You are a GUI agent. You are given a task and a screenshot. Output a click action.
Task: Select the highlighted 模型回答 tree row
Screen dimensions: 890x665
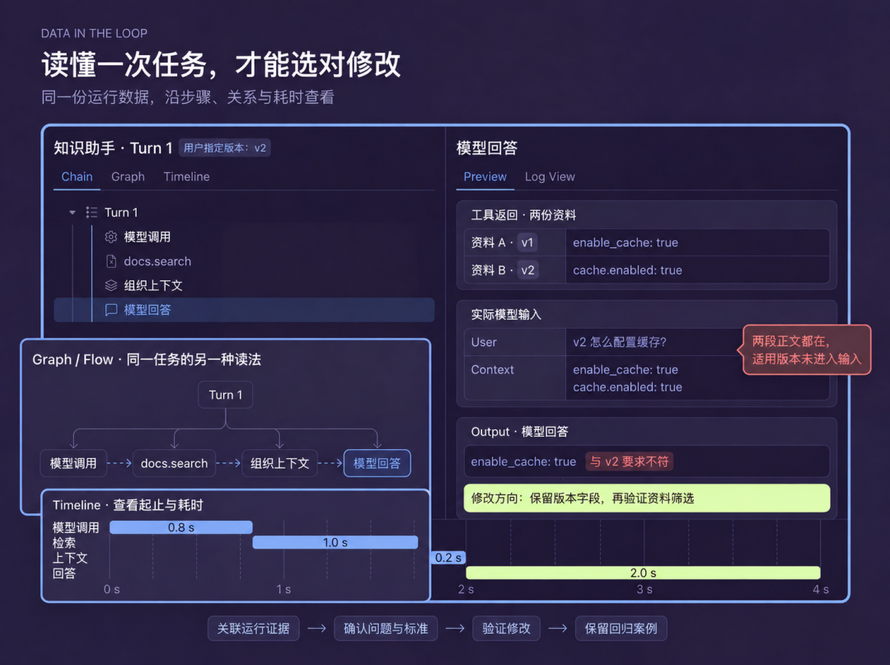(244, 310)
